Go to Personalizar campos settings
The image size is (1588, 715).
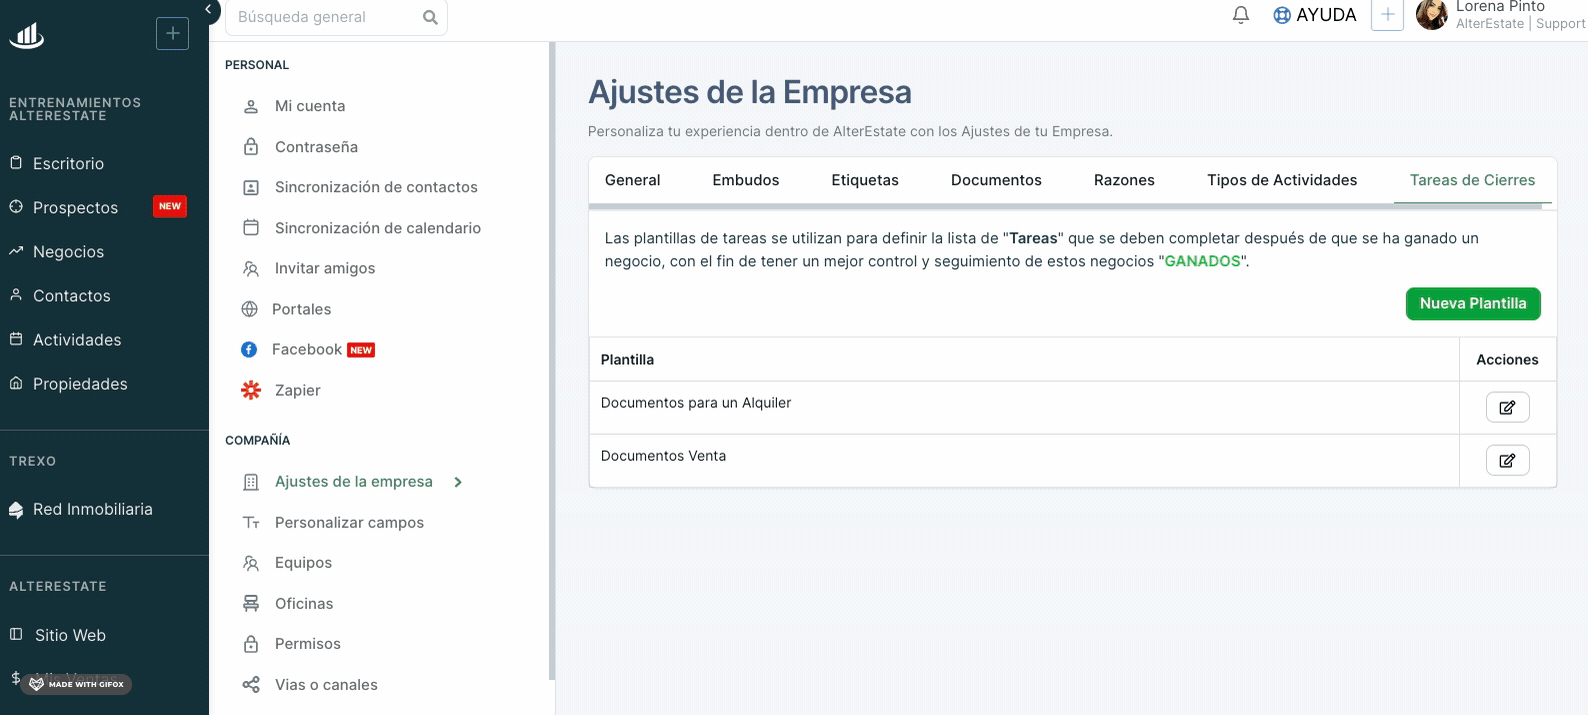coord(349,523)
